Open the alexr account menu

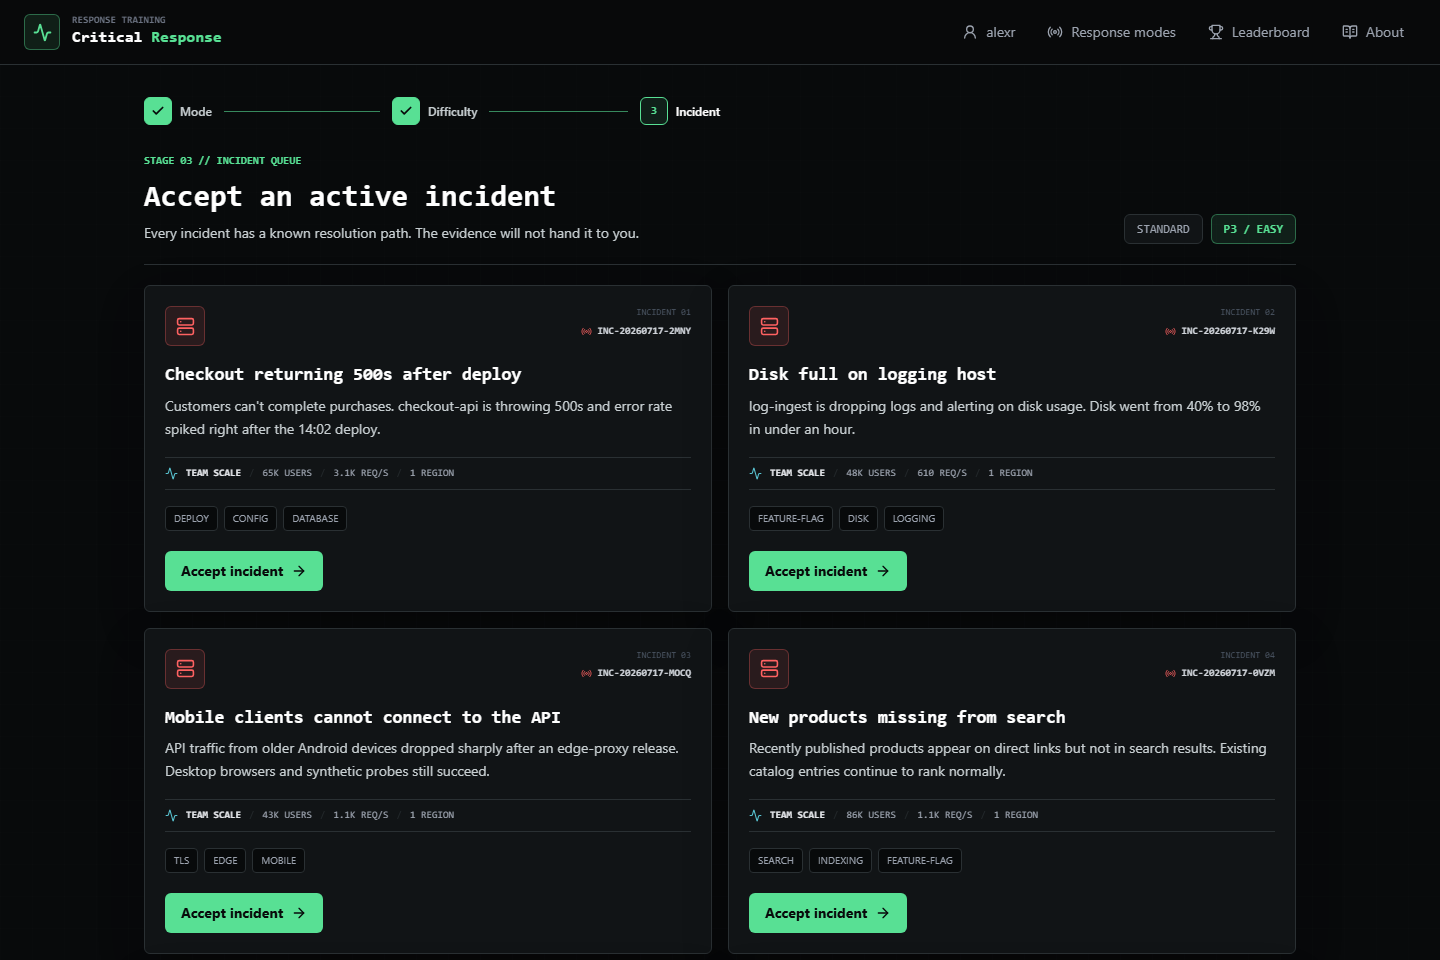(989, 32)
